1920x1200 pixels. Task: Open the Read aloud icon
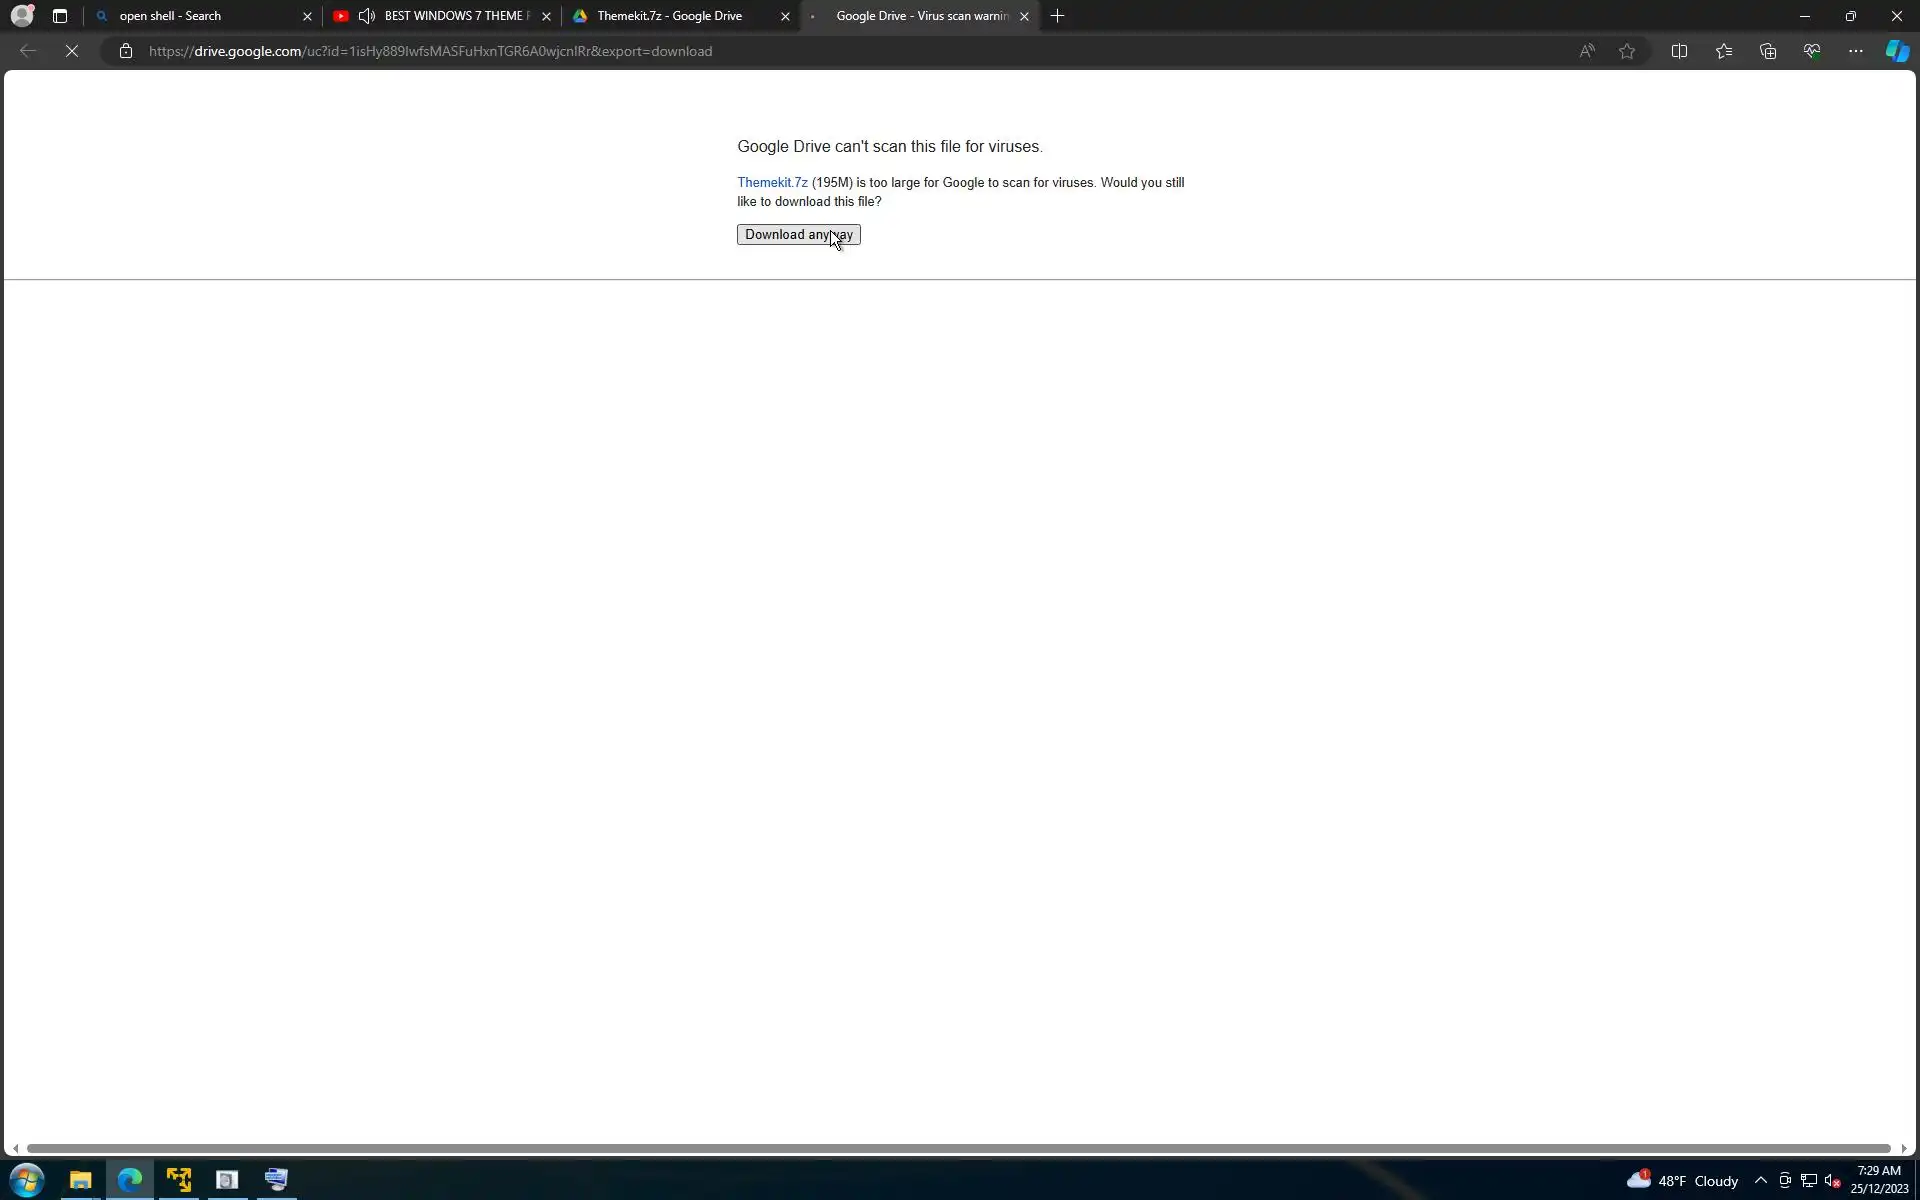pos(1586,51)
